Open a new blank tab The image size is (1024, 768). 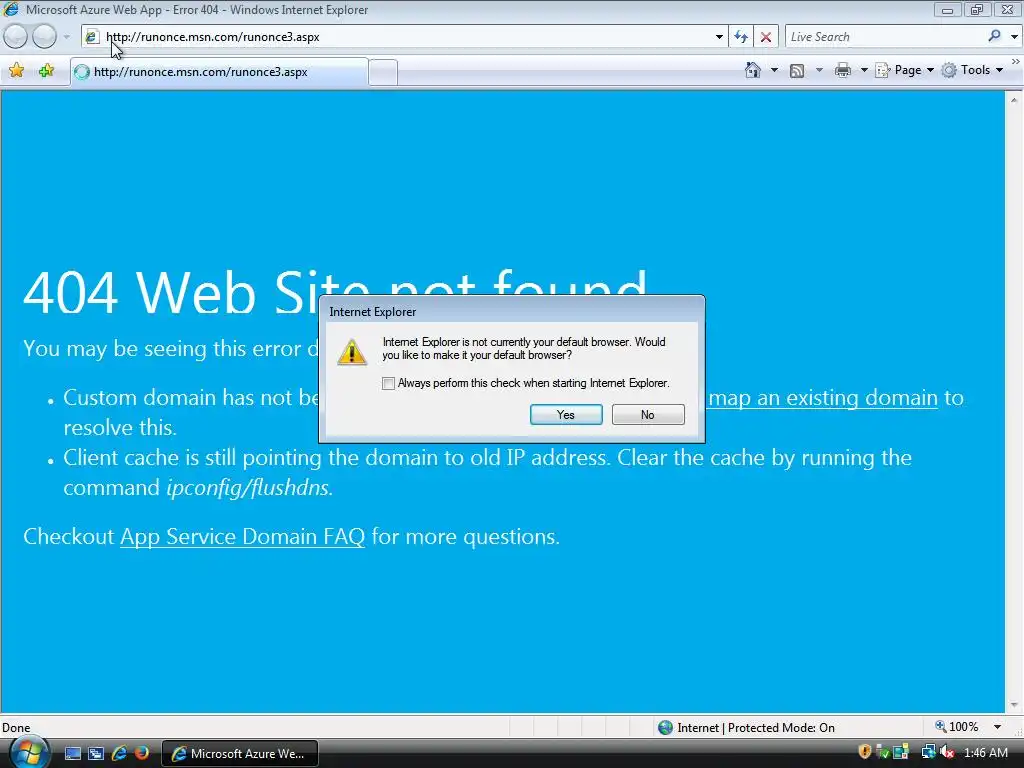pyautogui.click(x=383, y=72)
